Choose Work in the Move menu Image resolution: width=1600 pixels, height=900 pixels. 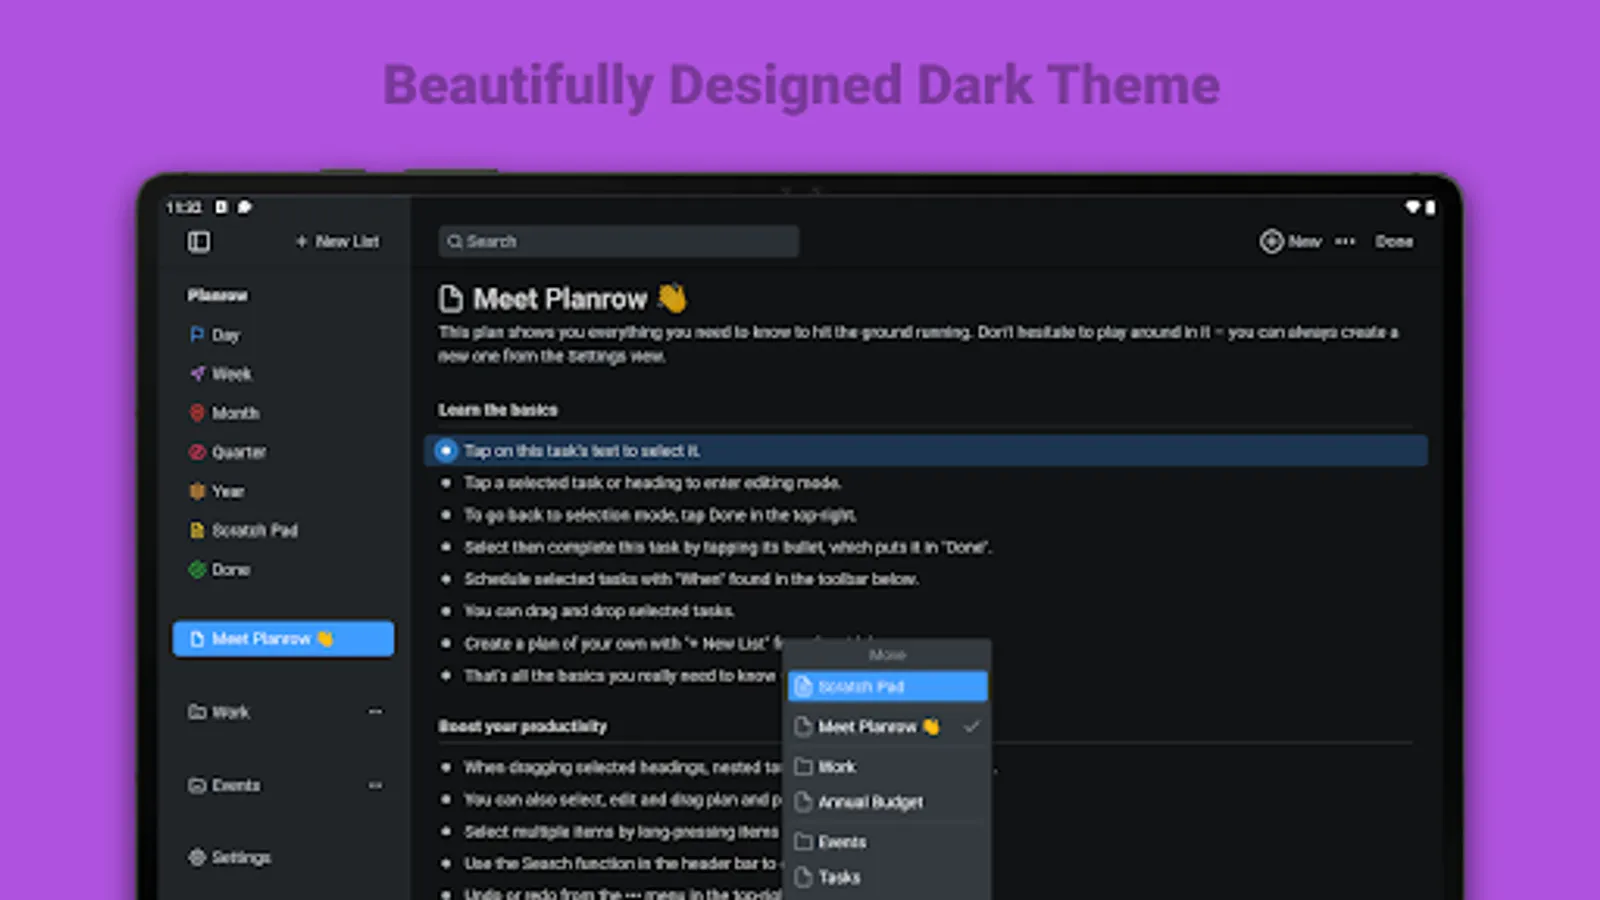tap(888, 766)
